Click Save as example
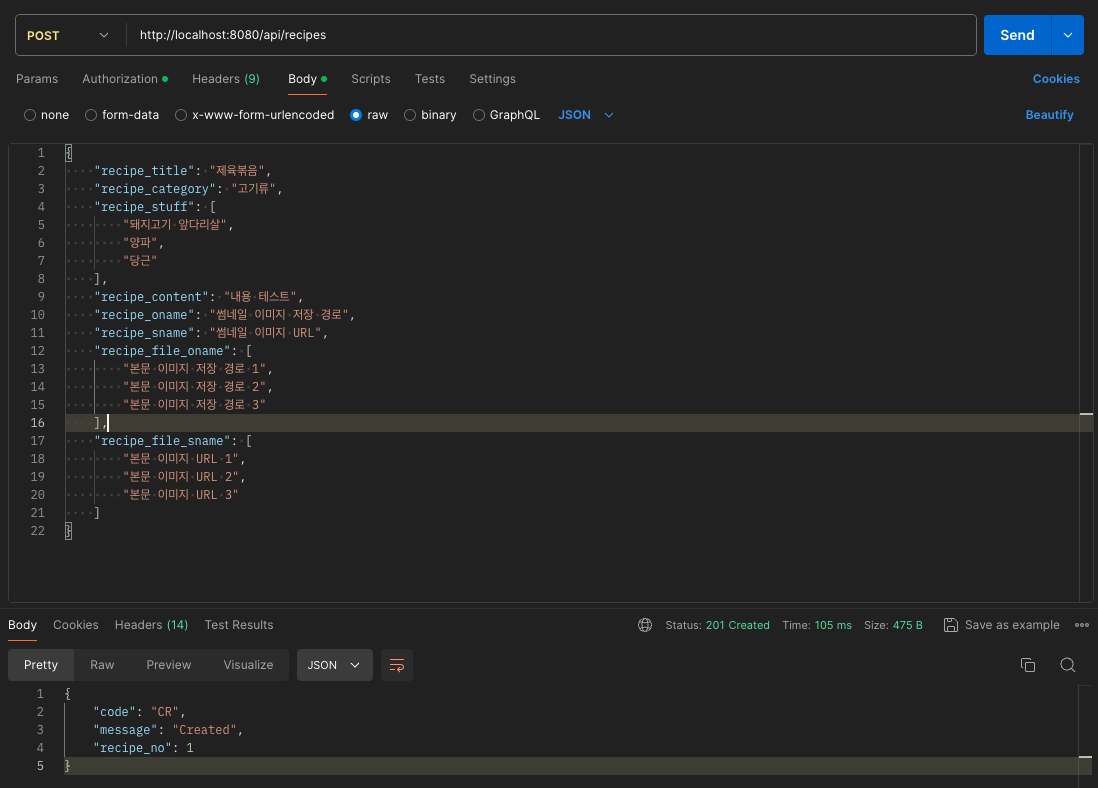Viewport: 1098px width, 788px height. [x=1001, y=625]
